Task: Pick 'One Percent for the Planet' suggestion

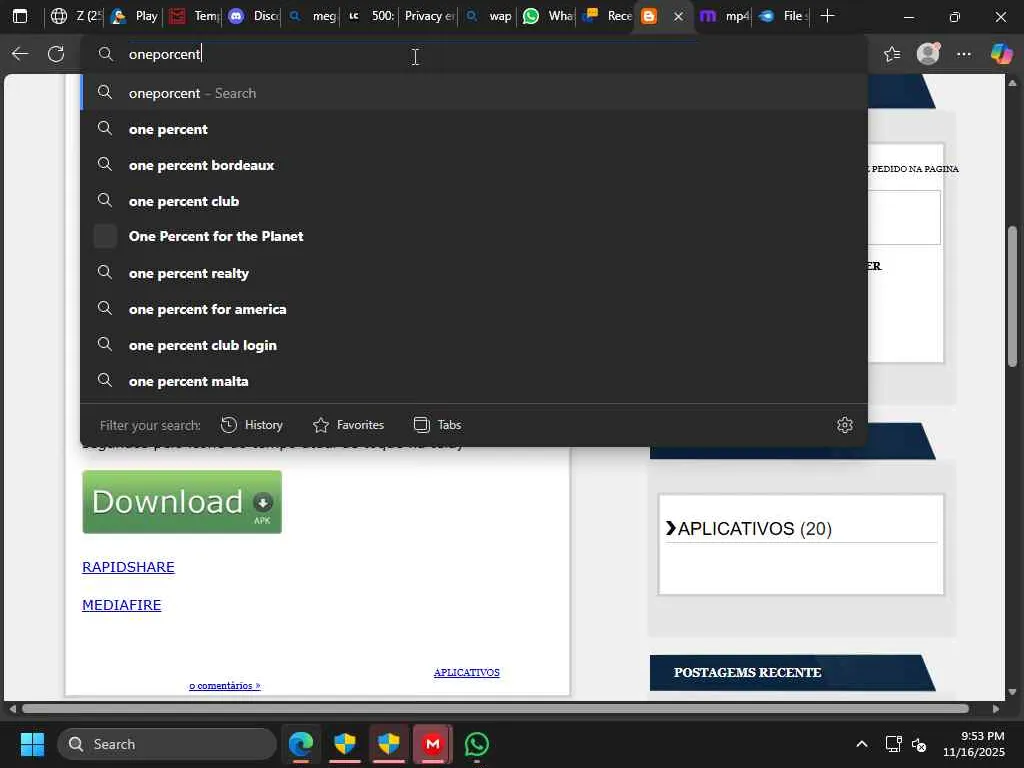Action: [474, 236]
